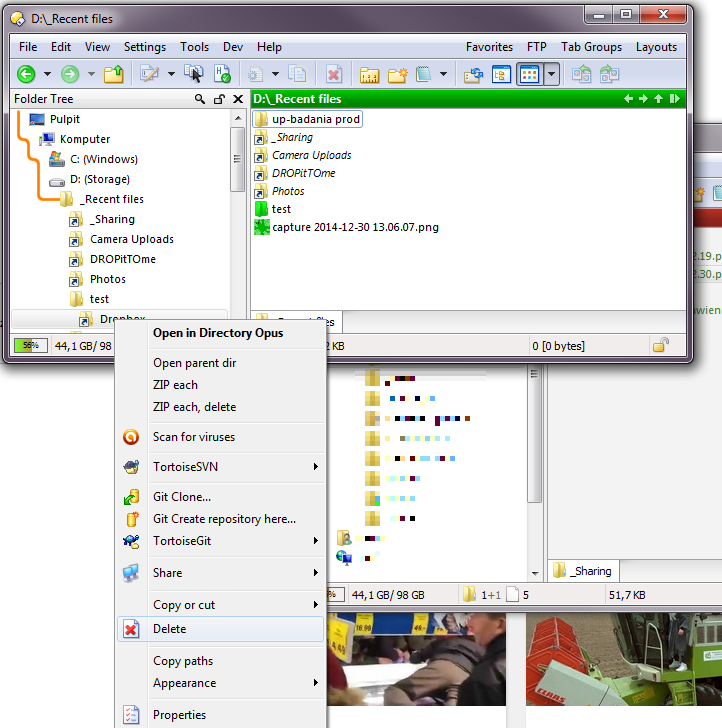
Task: Close the Folder Tree panel
Action: pos(238,99)
